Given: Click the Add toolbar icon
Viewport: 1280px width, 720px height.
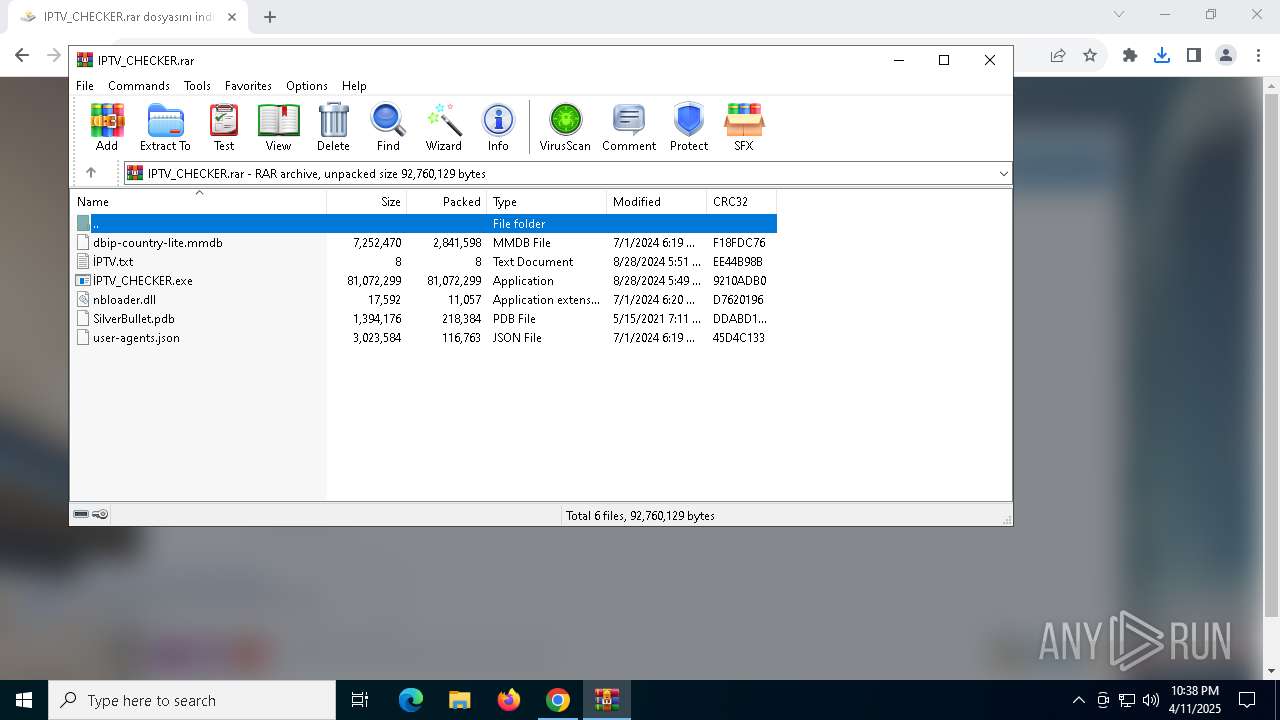Looking at the screenshot, I should tap(107, 127).
